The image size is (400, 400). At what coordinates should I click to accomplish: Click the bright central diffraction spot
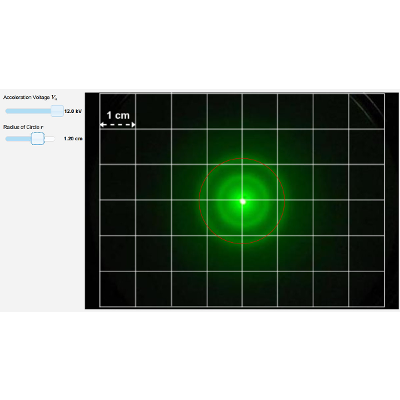click(x=243, y=201)
